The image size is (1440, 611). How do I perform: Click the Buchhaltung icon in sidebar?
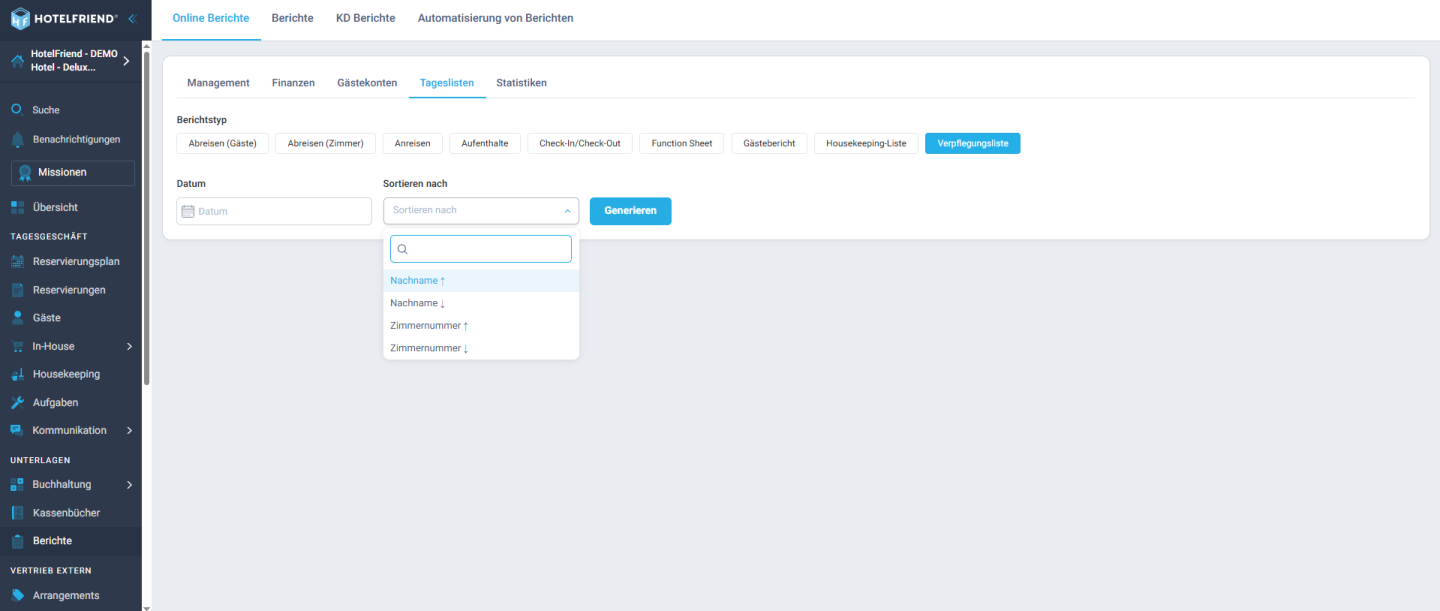pyautogui.click(x=17, y=484)
